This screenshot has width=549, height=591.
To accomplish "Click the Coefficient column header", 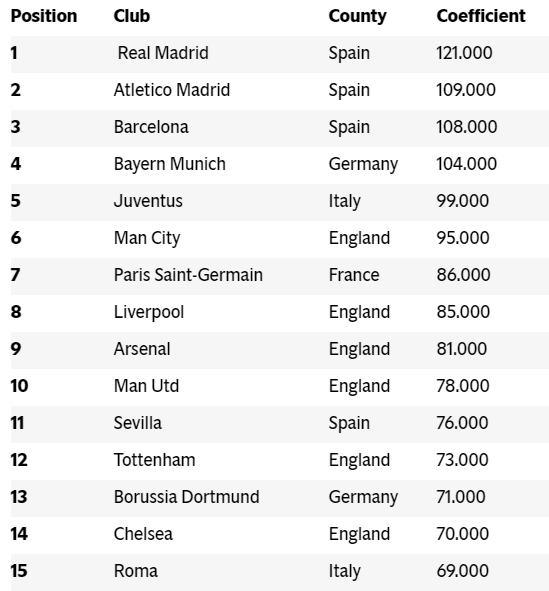I will 481,16.
